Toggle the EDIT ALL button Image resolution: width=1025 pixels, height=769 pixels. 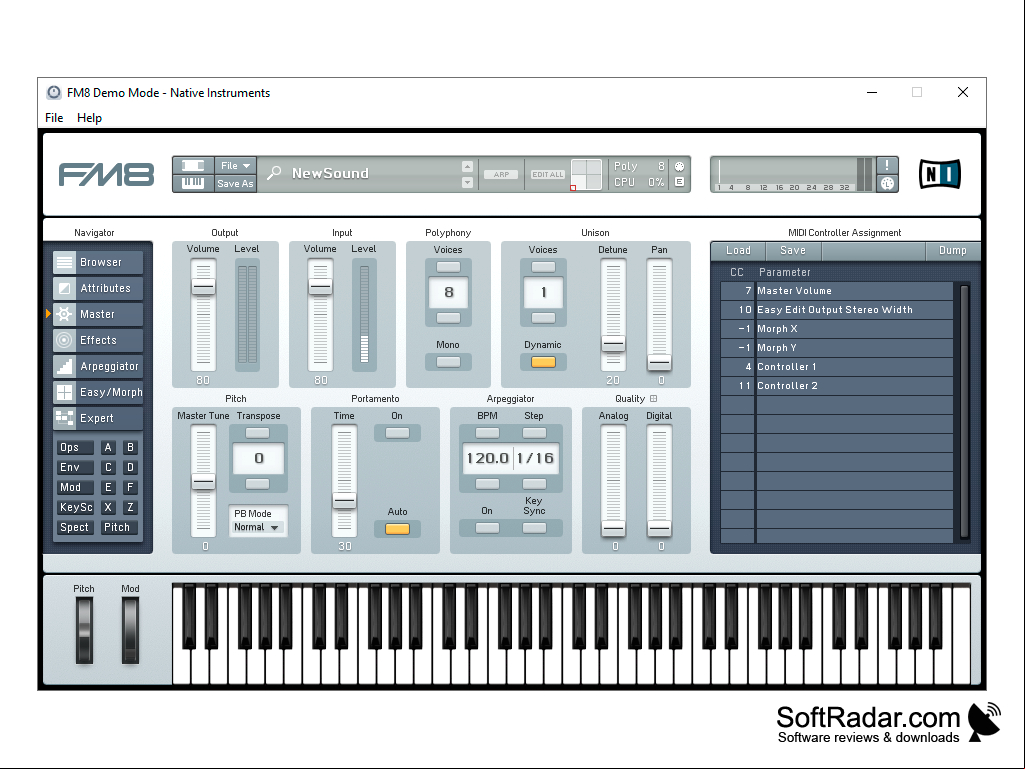coord(548,175)
